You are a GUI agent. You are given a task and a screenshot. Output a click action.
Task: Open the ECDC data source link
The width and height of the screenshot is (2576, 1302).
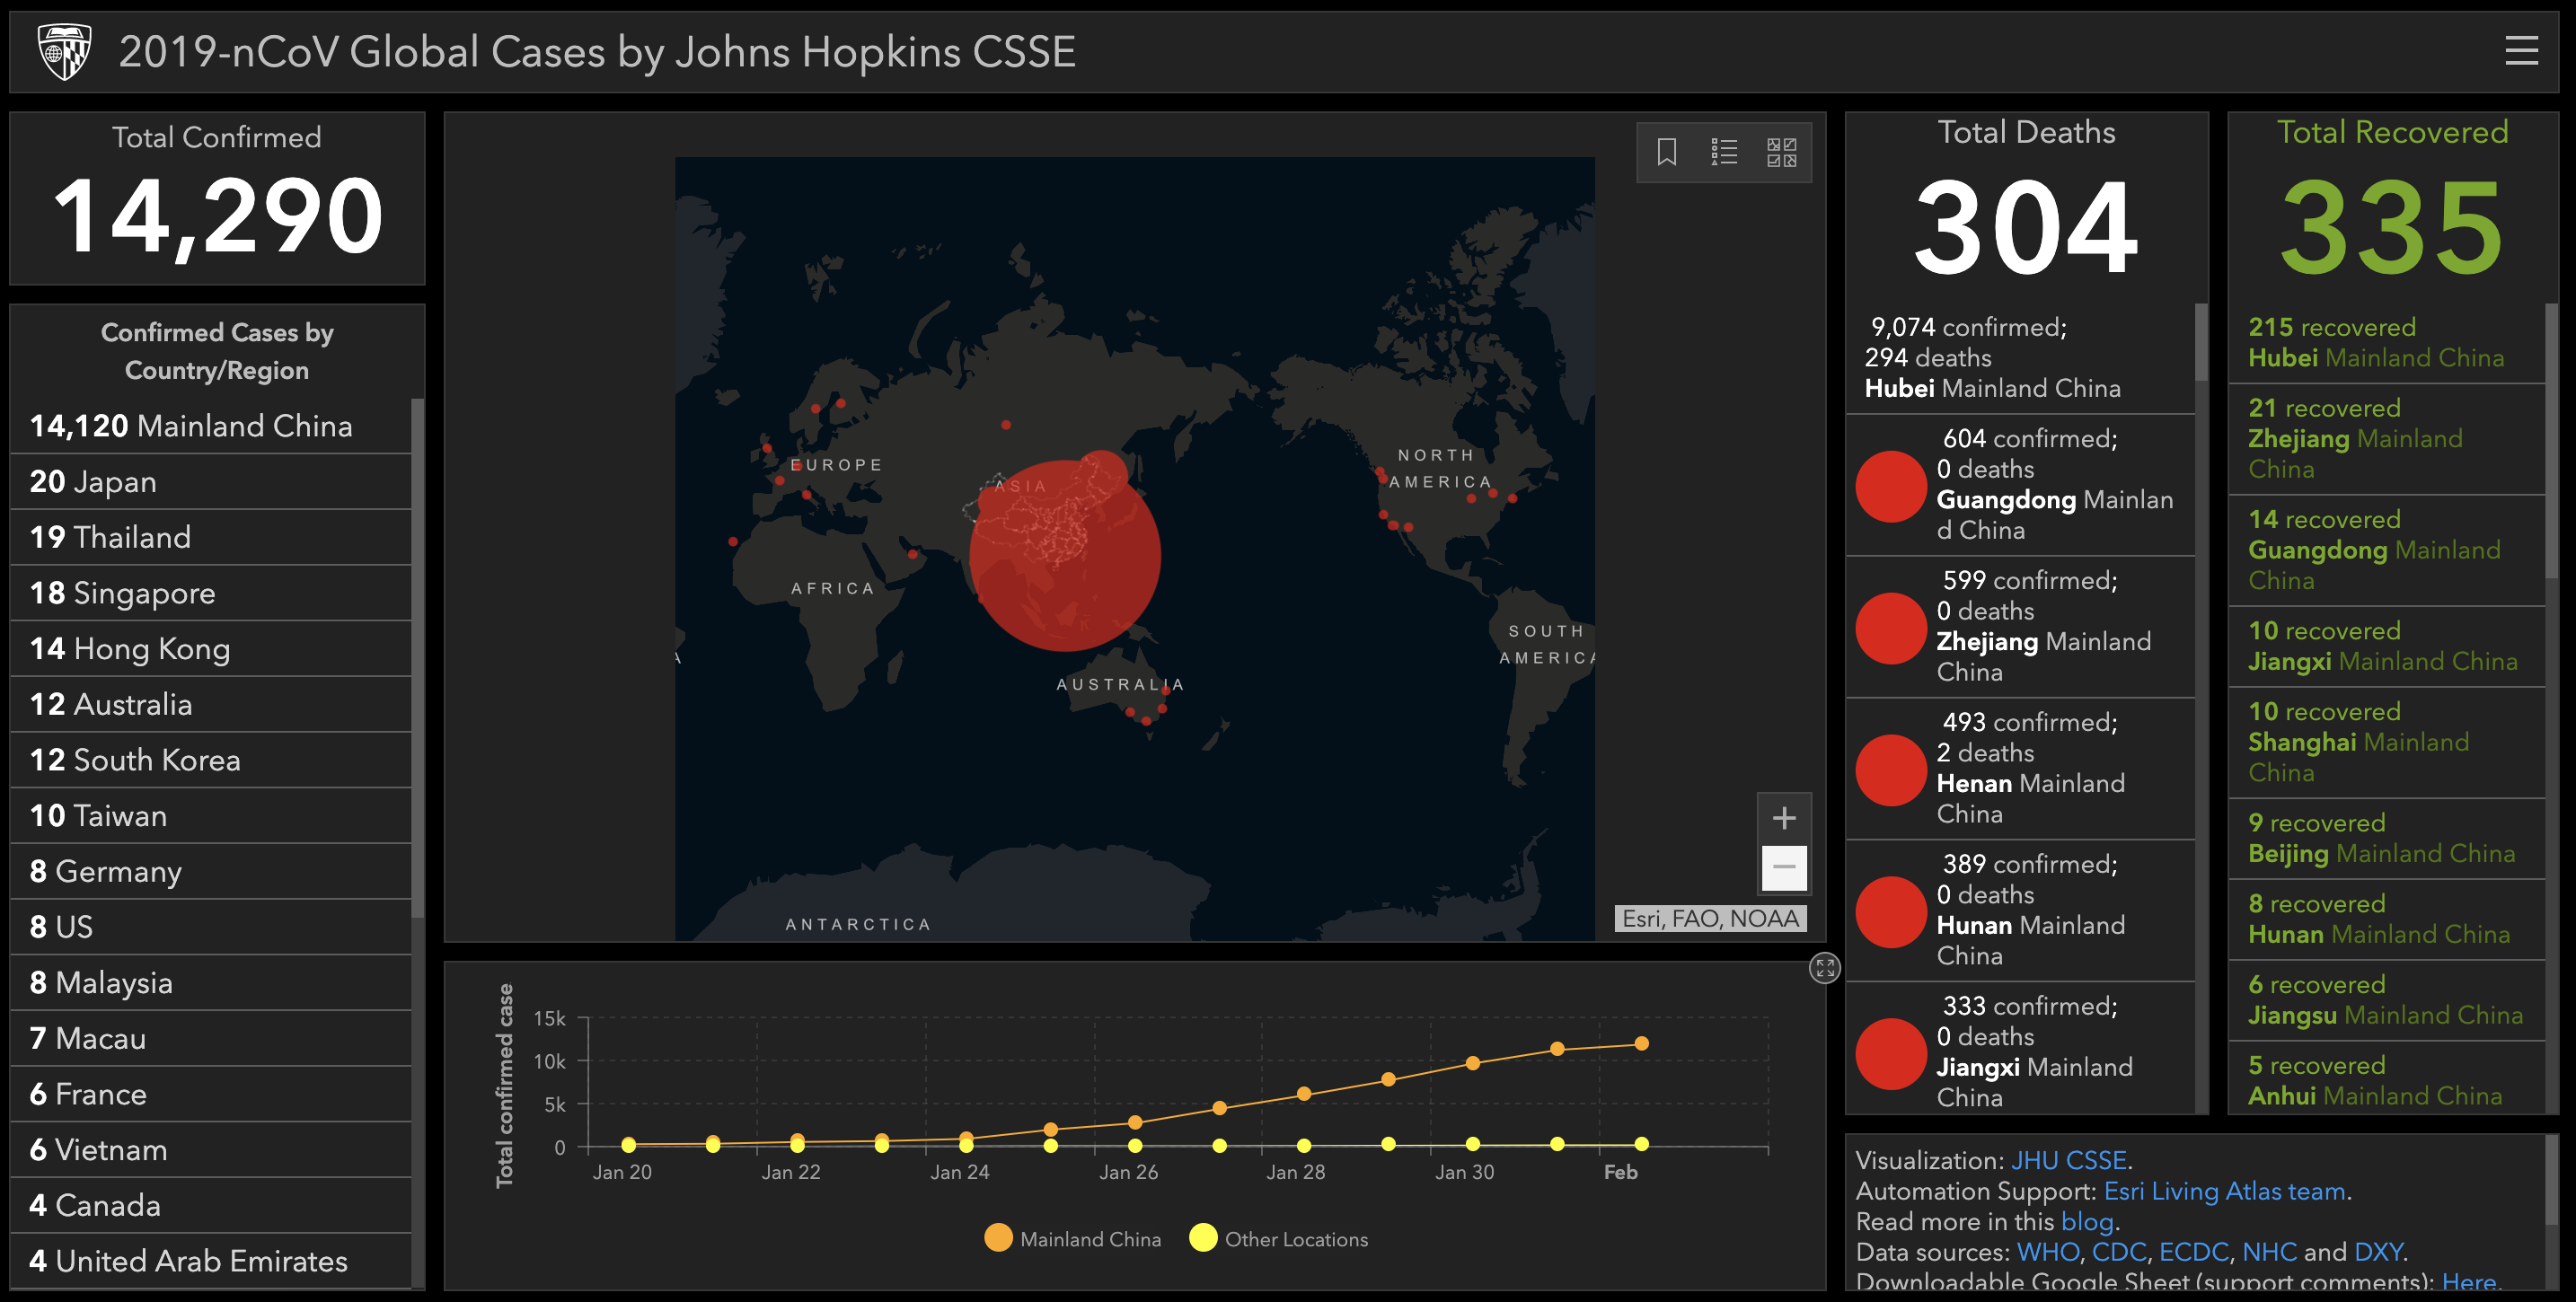(2193, 1252)
